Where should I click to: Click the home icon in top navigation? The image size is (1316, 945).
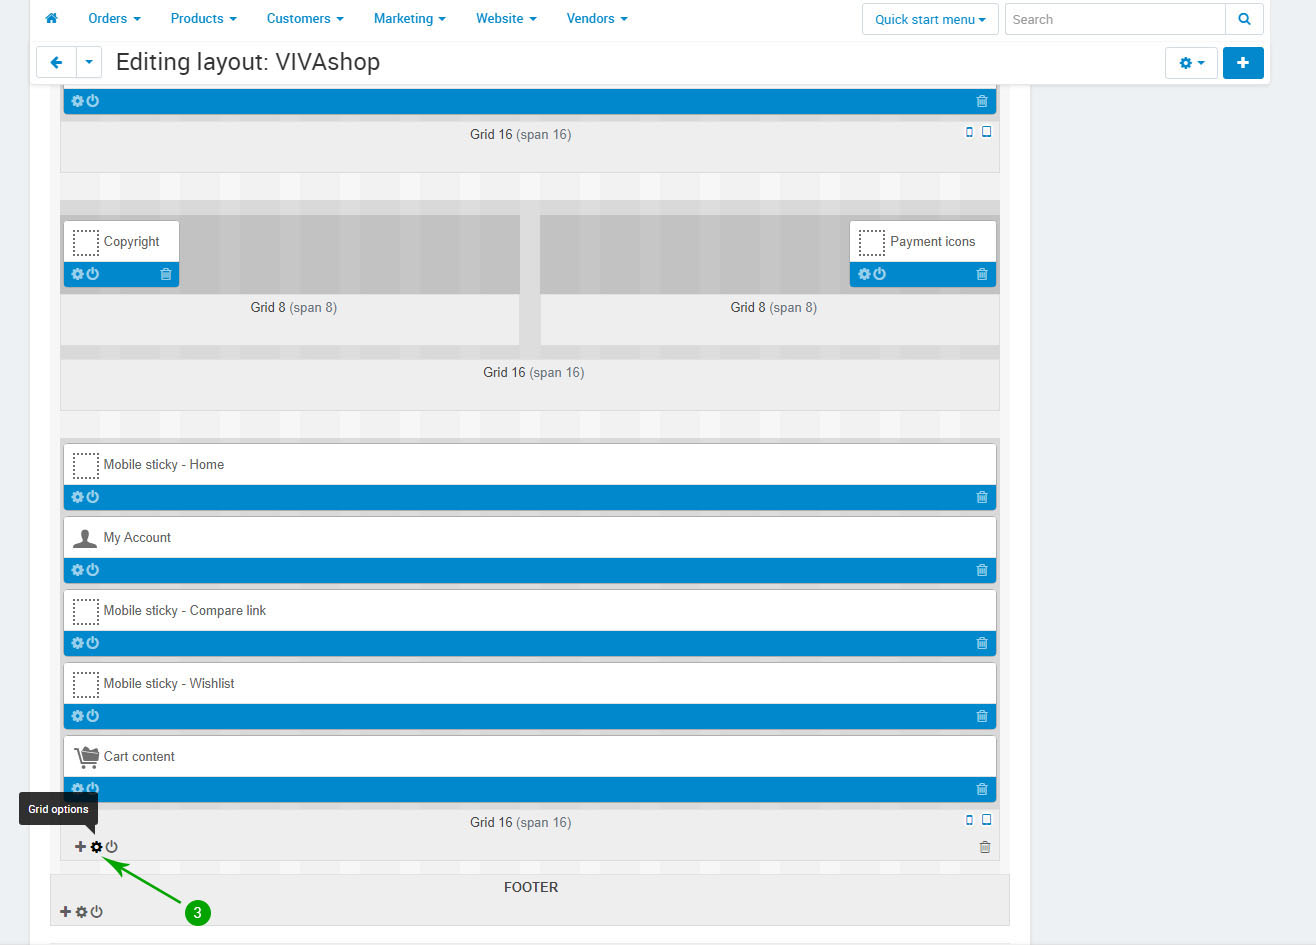pos(51,18)
